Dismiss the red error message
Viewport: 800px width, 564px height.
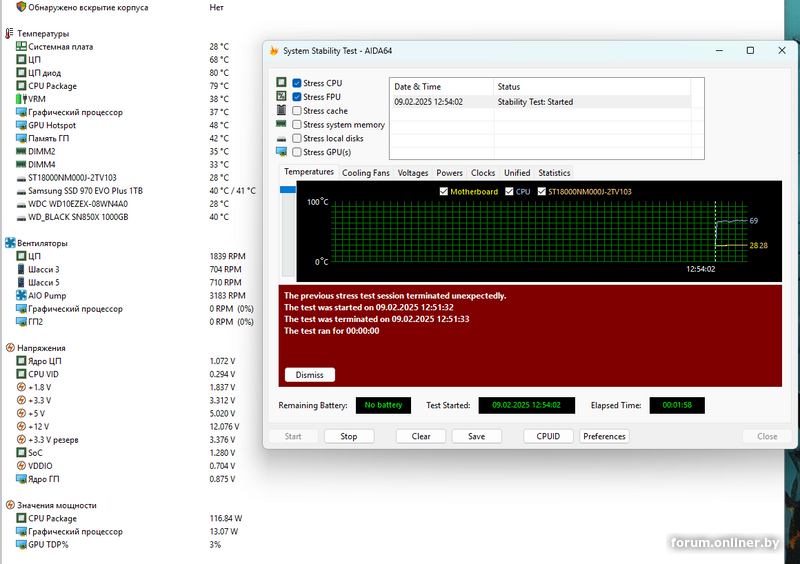click(310, 375)
